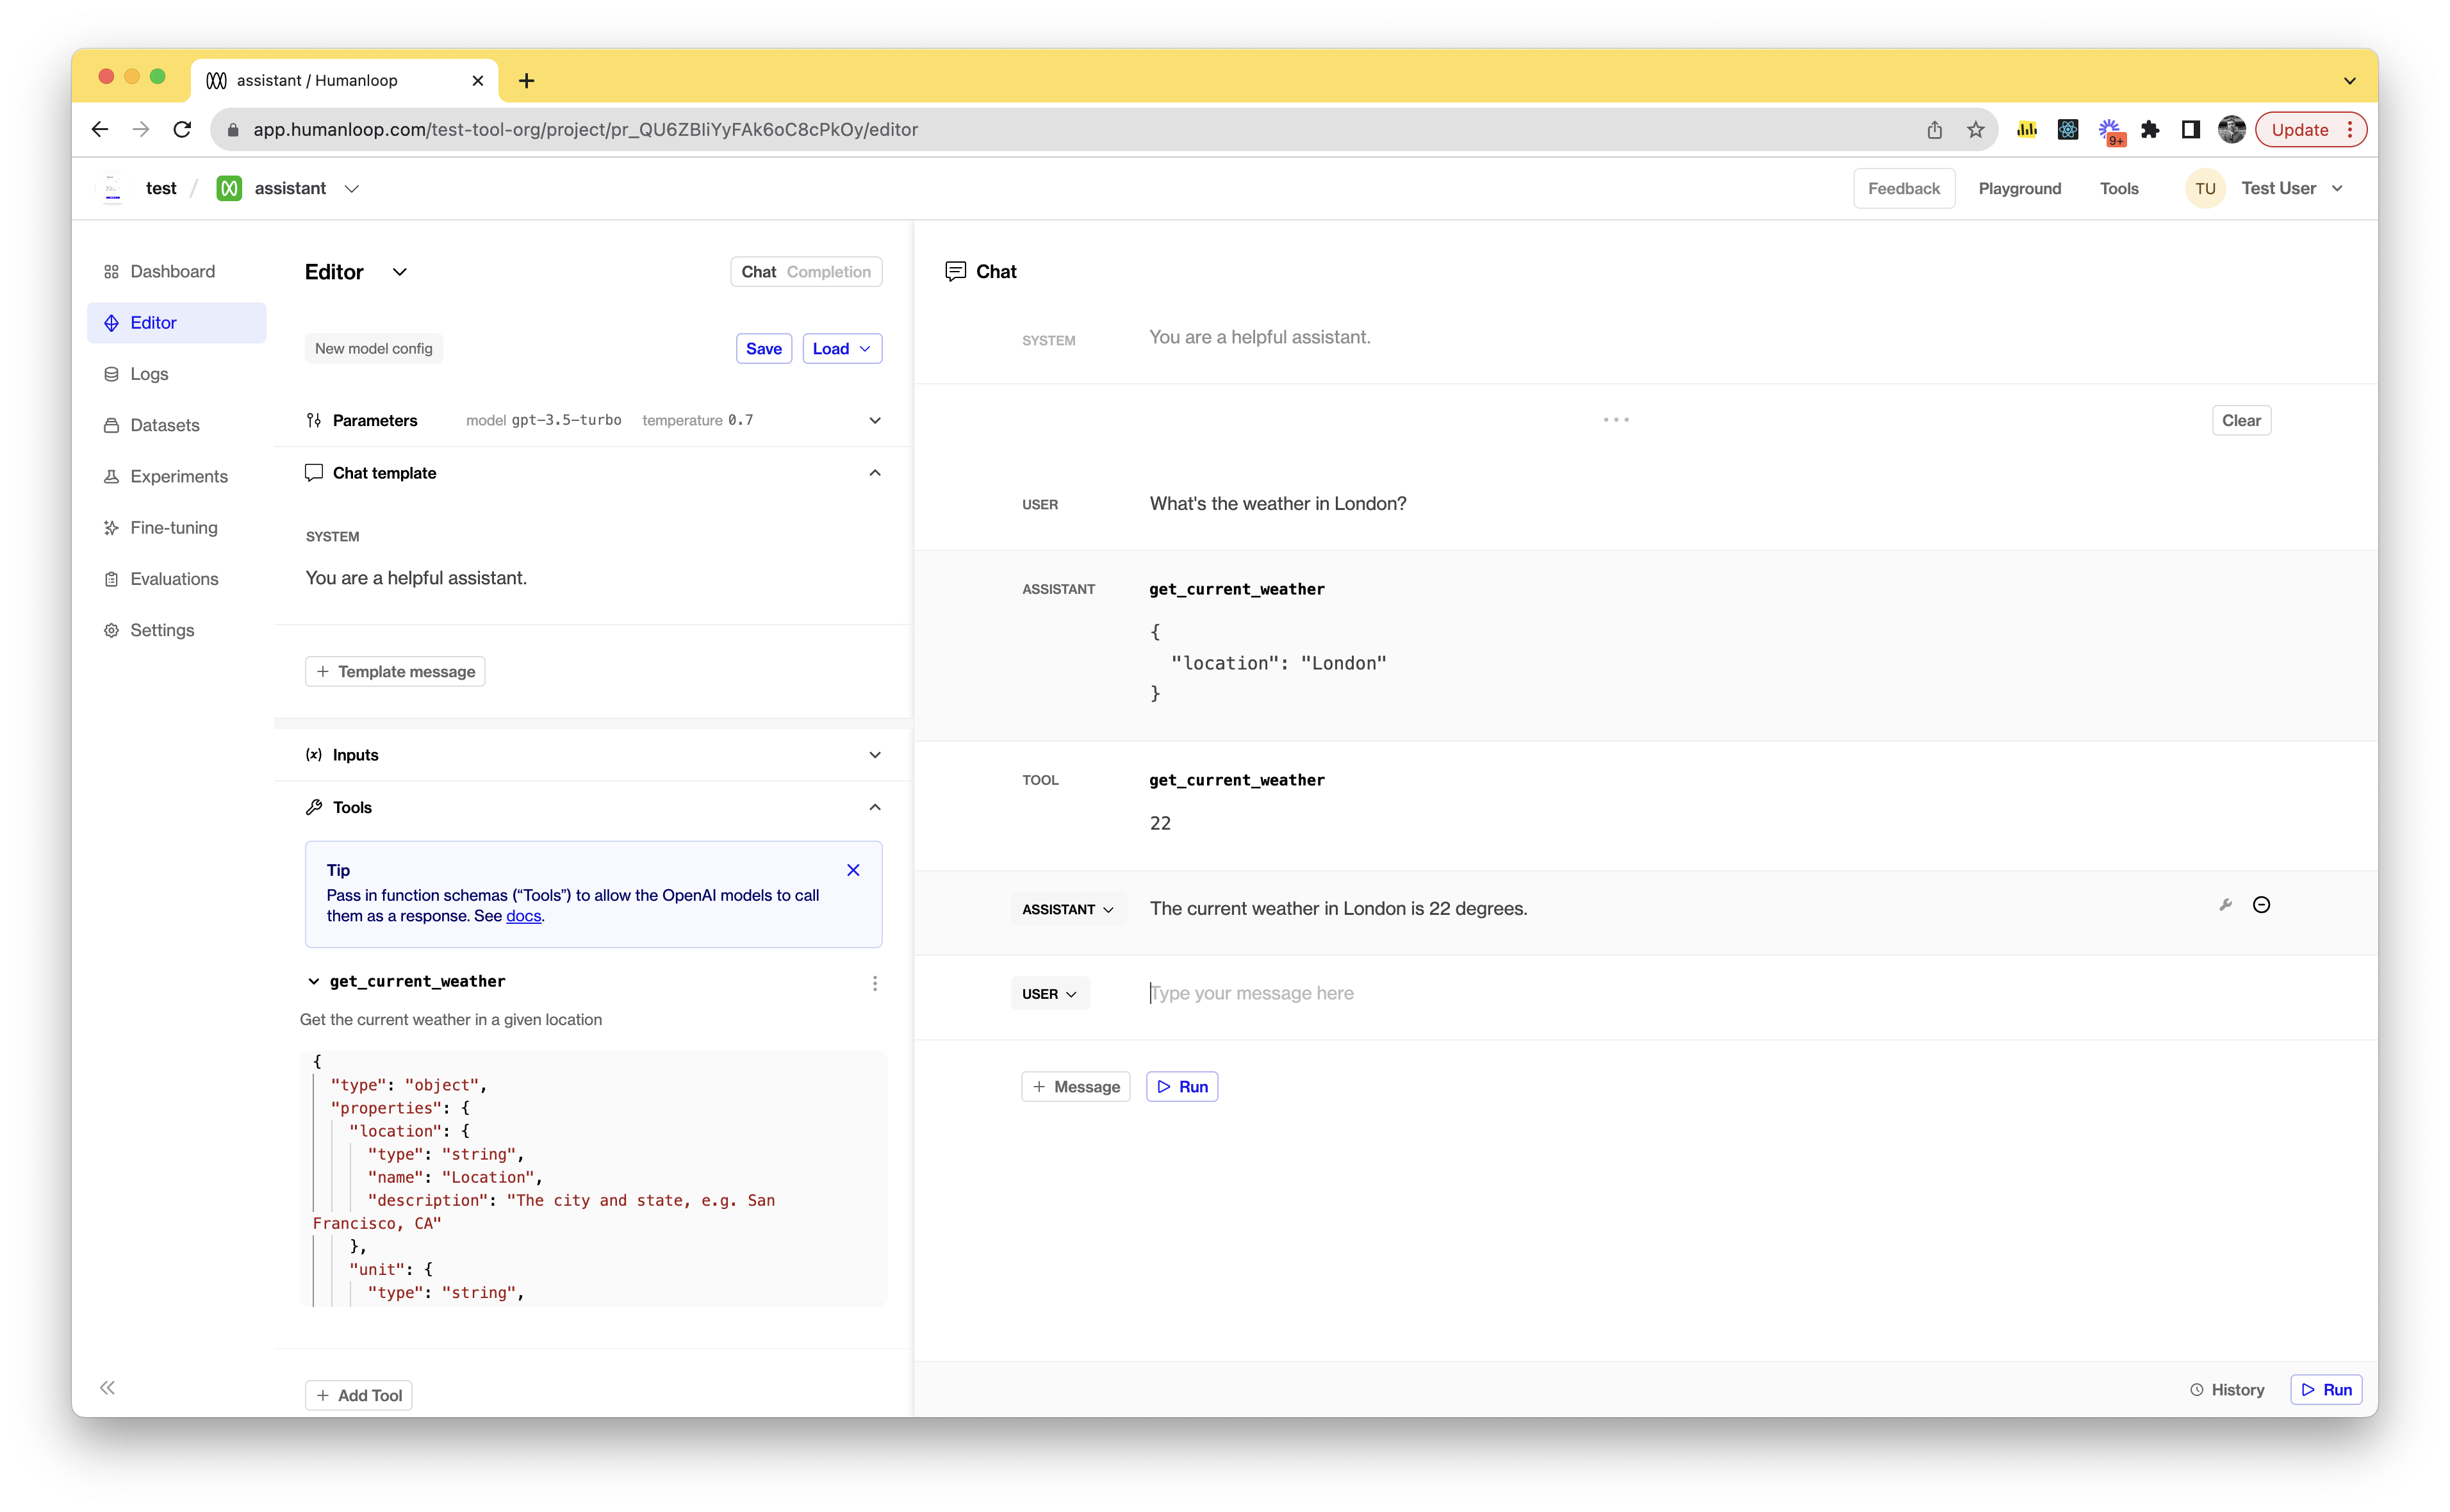
Task: Collapse the sidebar with double chevron icon
Action: 107,1388
